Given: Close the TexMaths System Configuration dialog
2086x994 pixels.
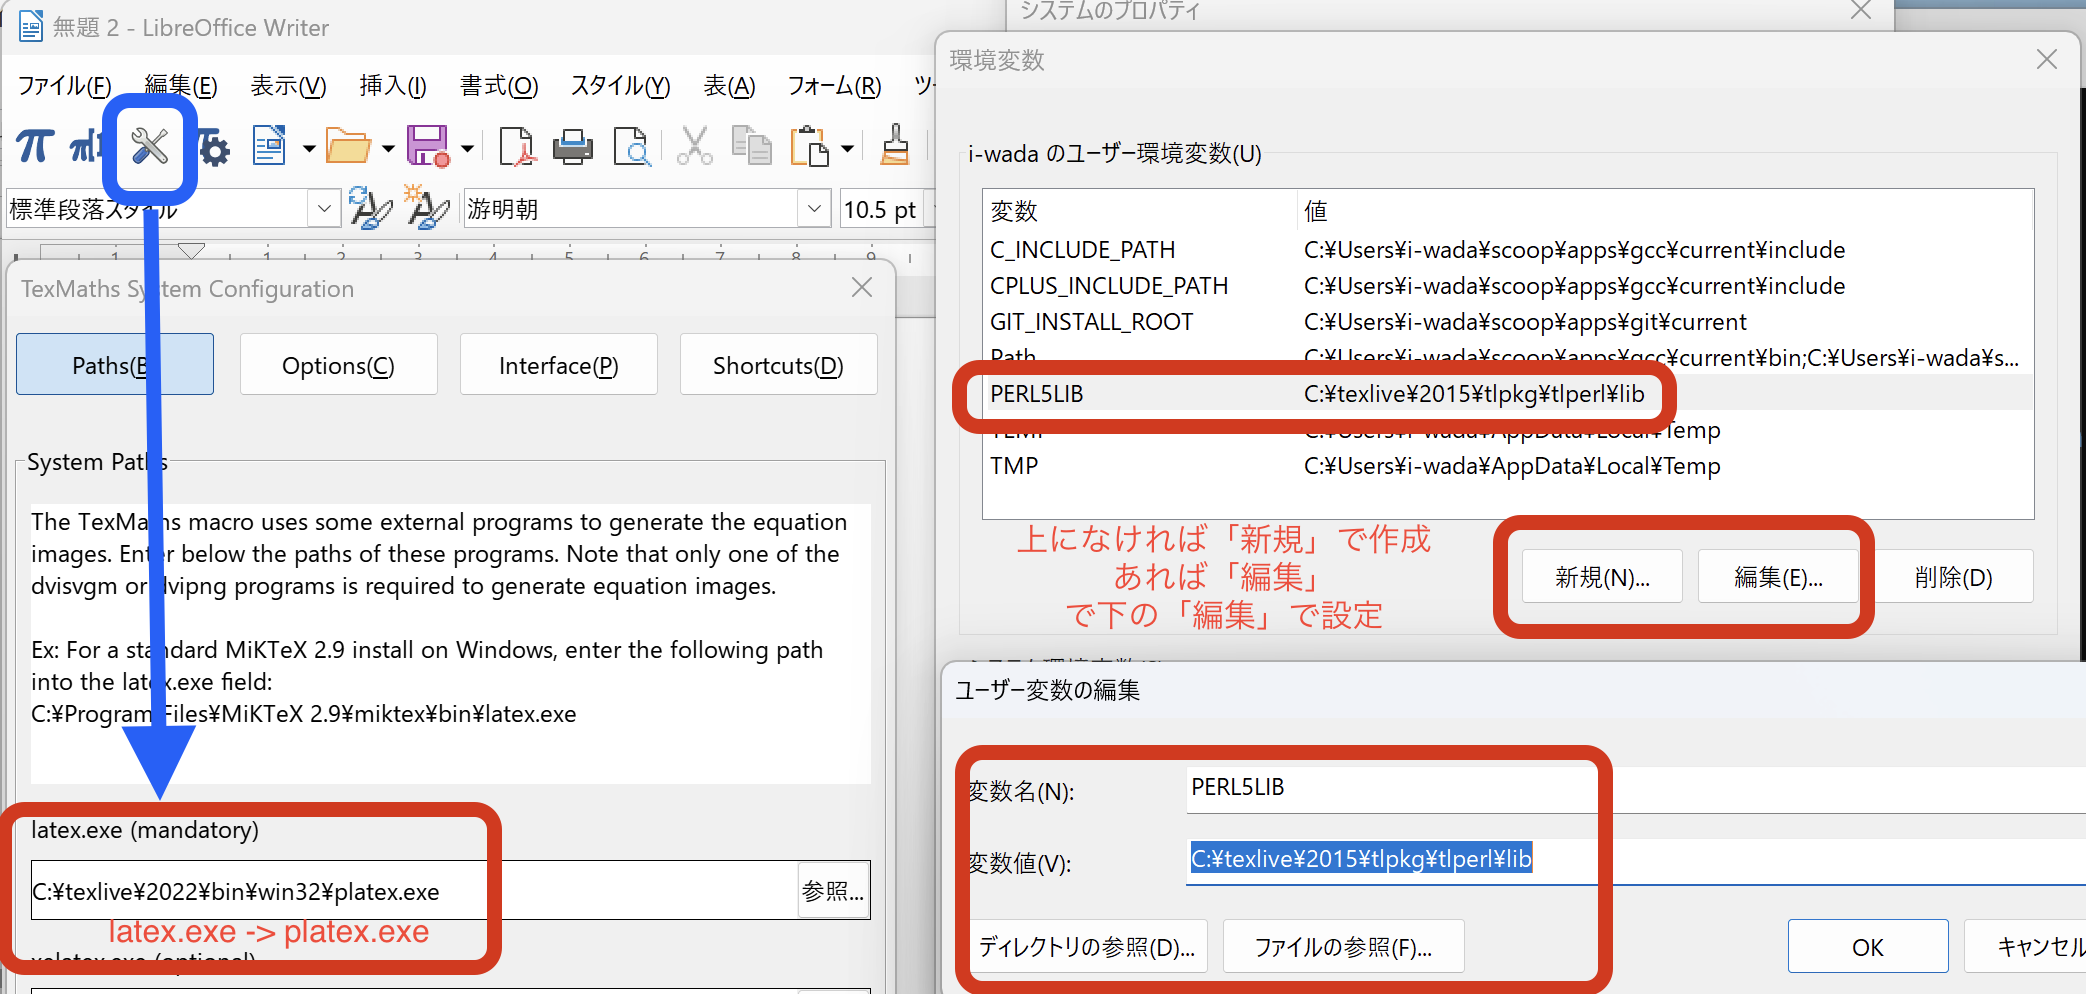Looking at the screenshot, I should [x=862, y=288].
